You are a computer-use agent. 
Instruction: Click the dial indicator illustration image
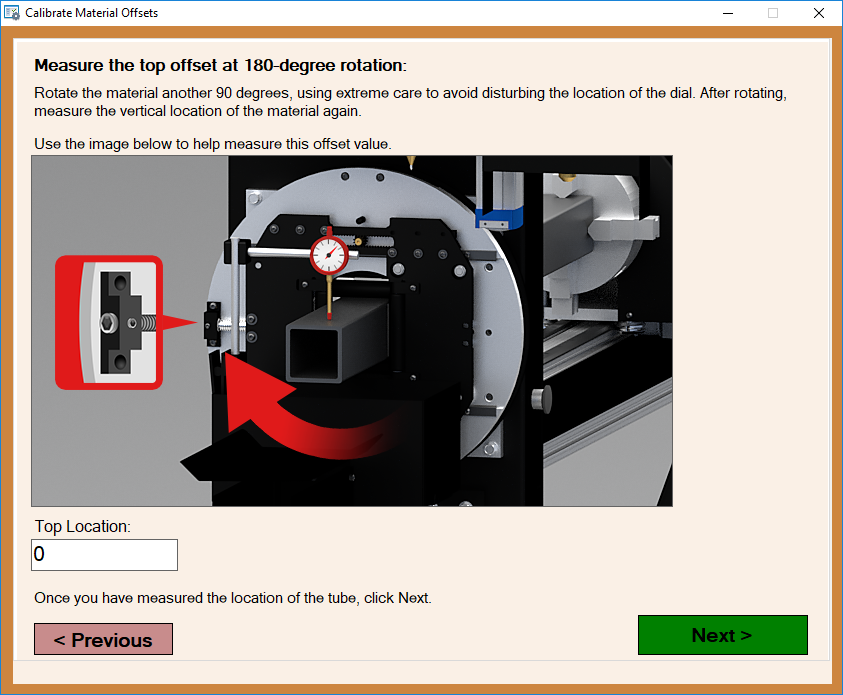(x=352, y=331)
